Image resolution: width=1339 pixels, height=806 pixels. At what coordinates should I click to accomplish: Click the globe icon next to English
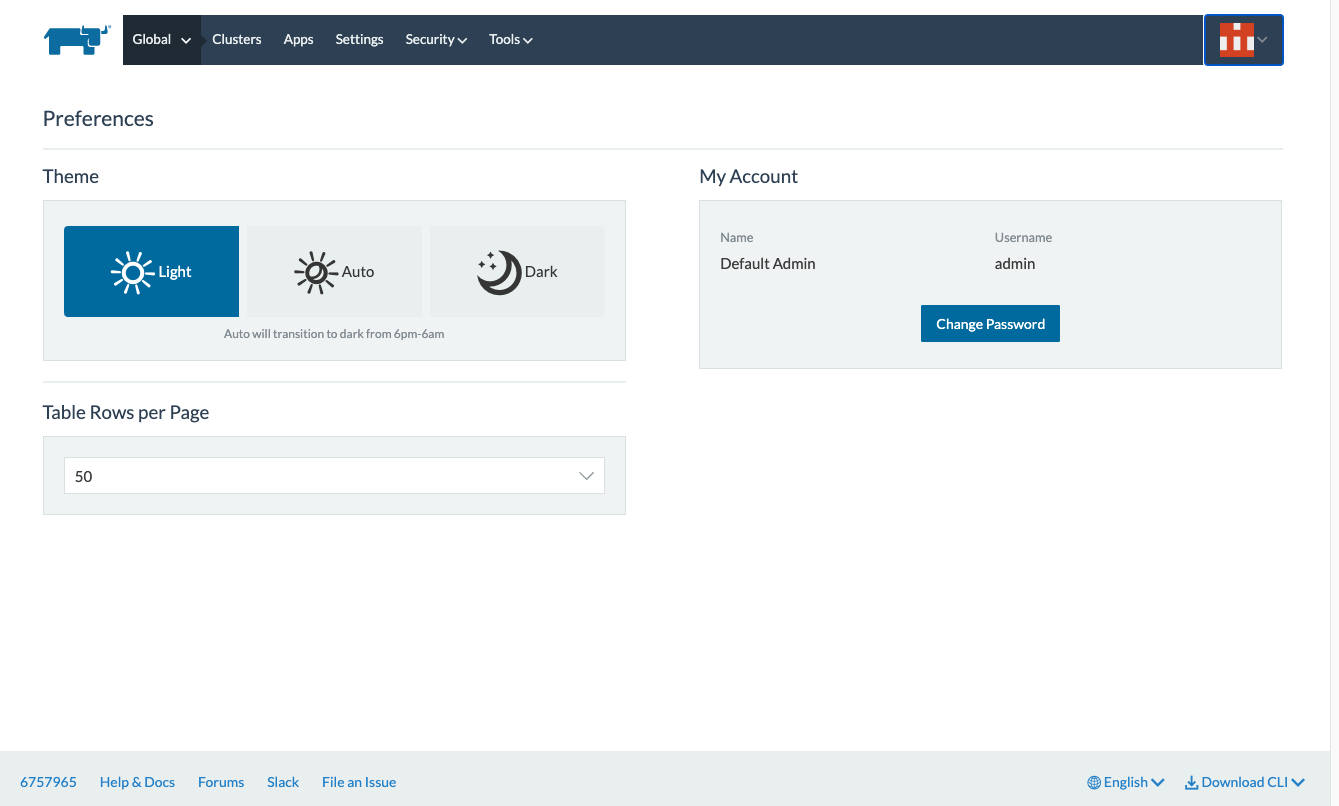(1094, 782)
